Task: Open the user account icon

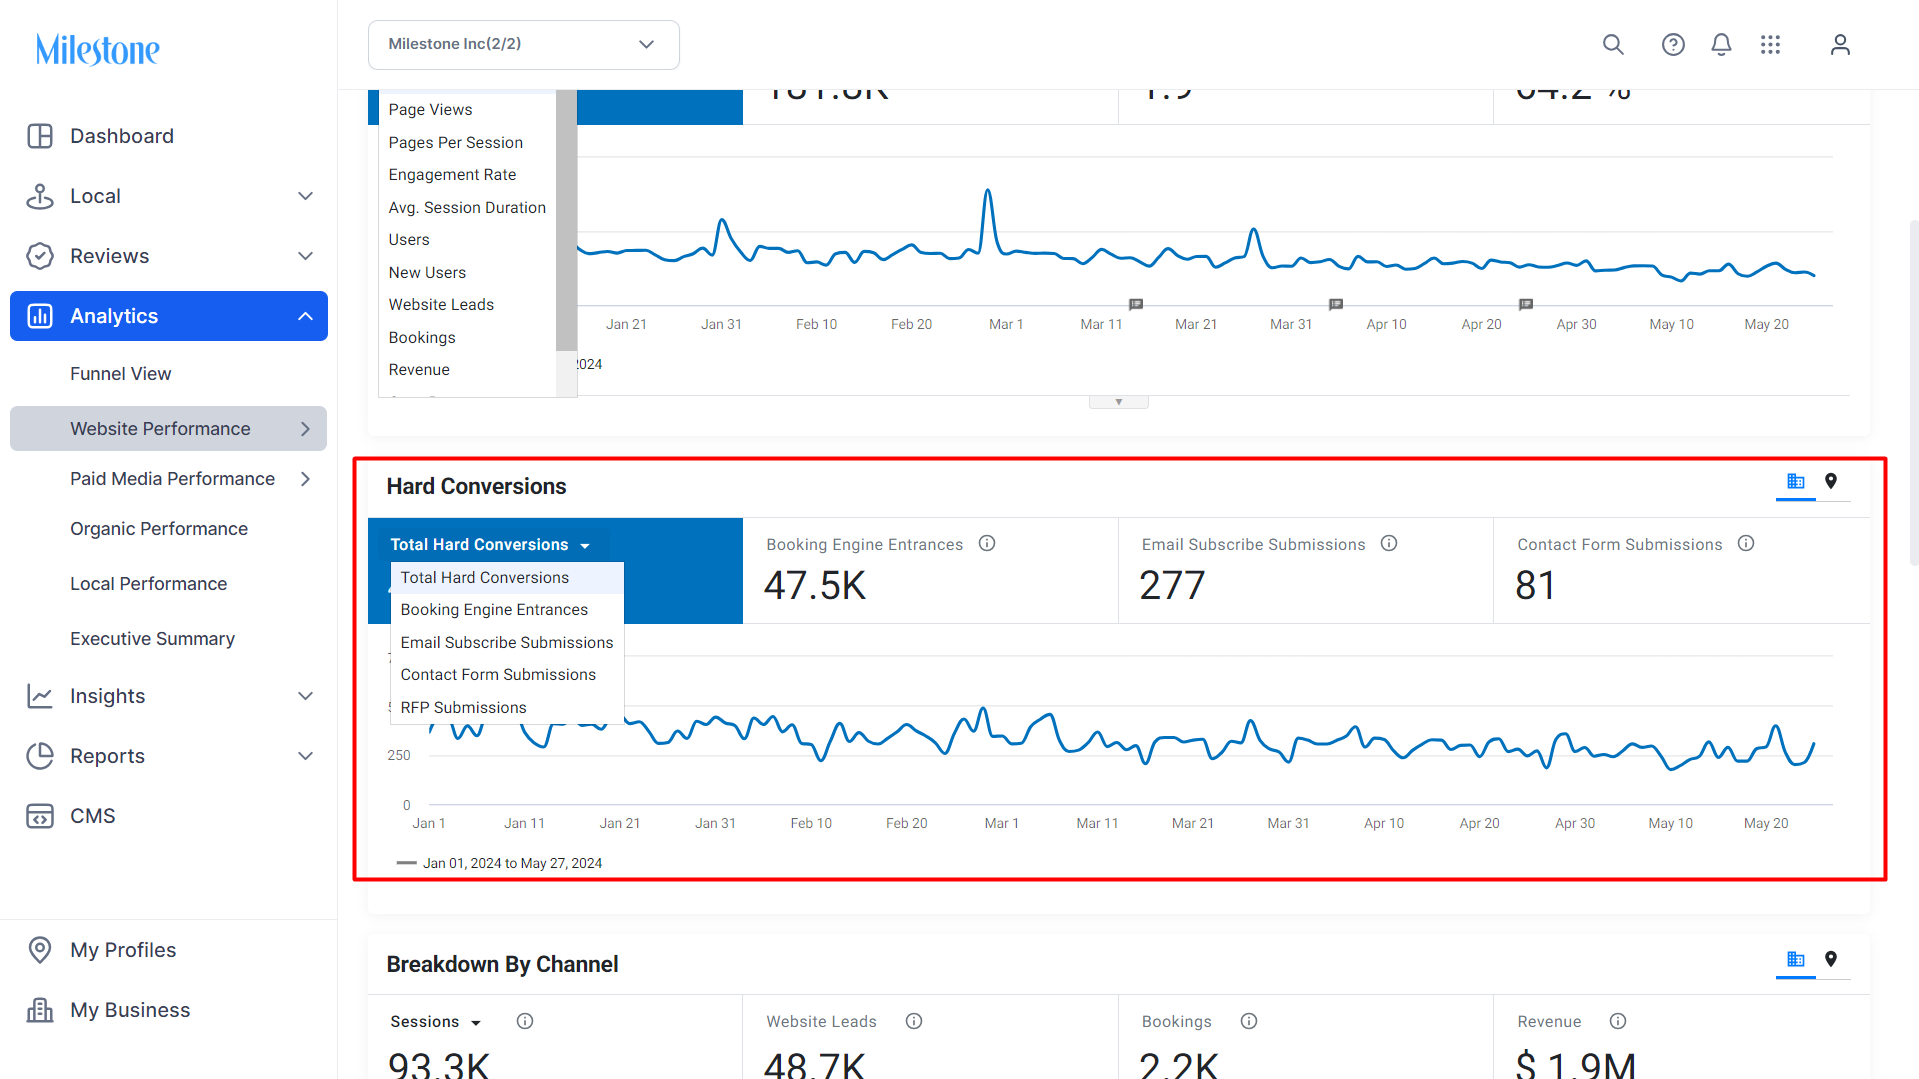Action: click(1840, 44)
